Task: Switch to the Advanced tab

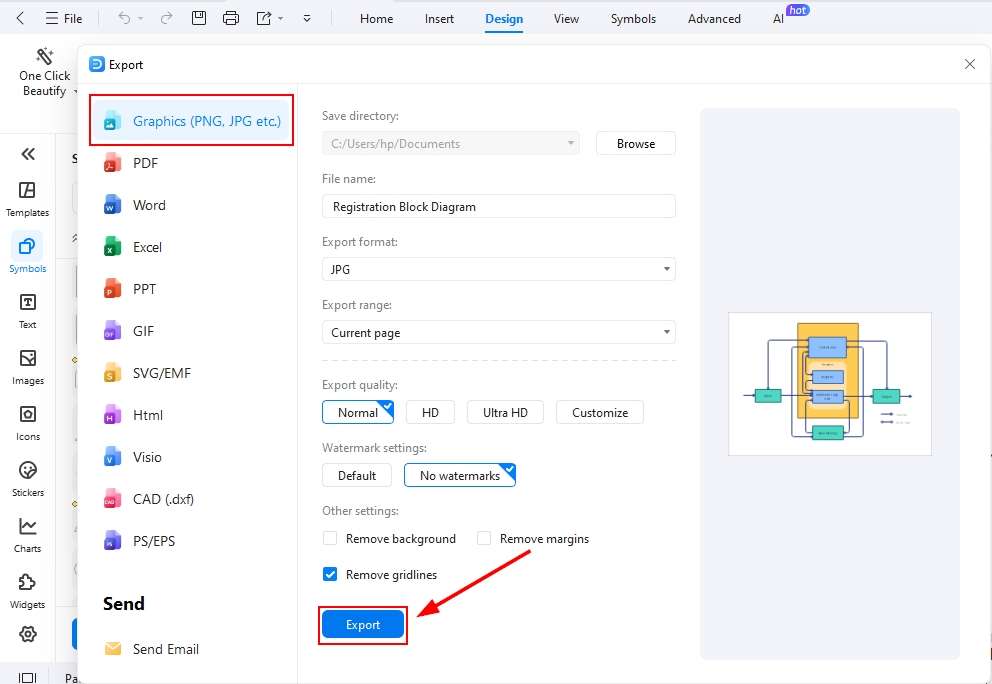Action: [x=713, y=18]
